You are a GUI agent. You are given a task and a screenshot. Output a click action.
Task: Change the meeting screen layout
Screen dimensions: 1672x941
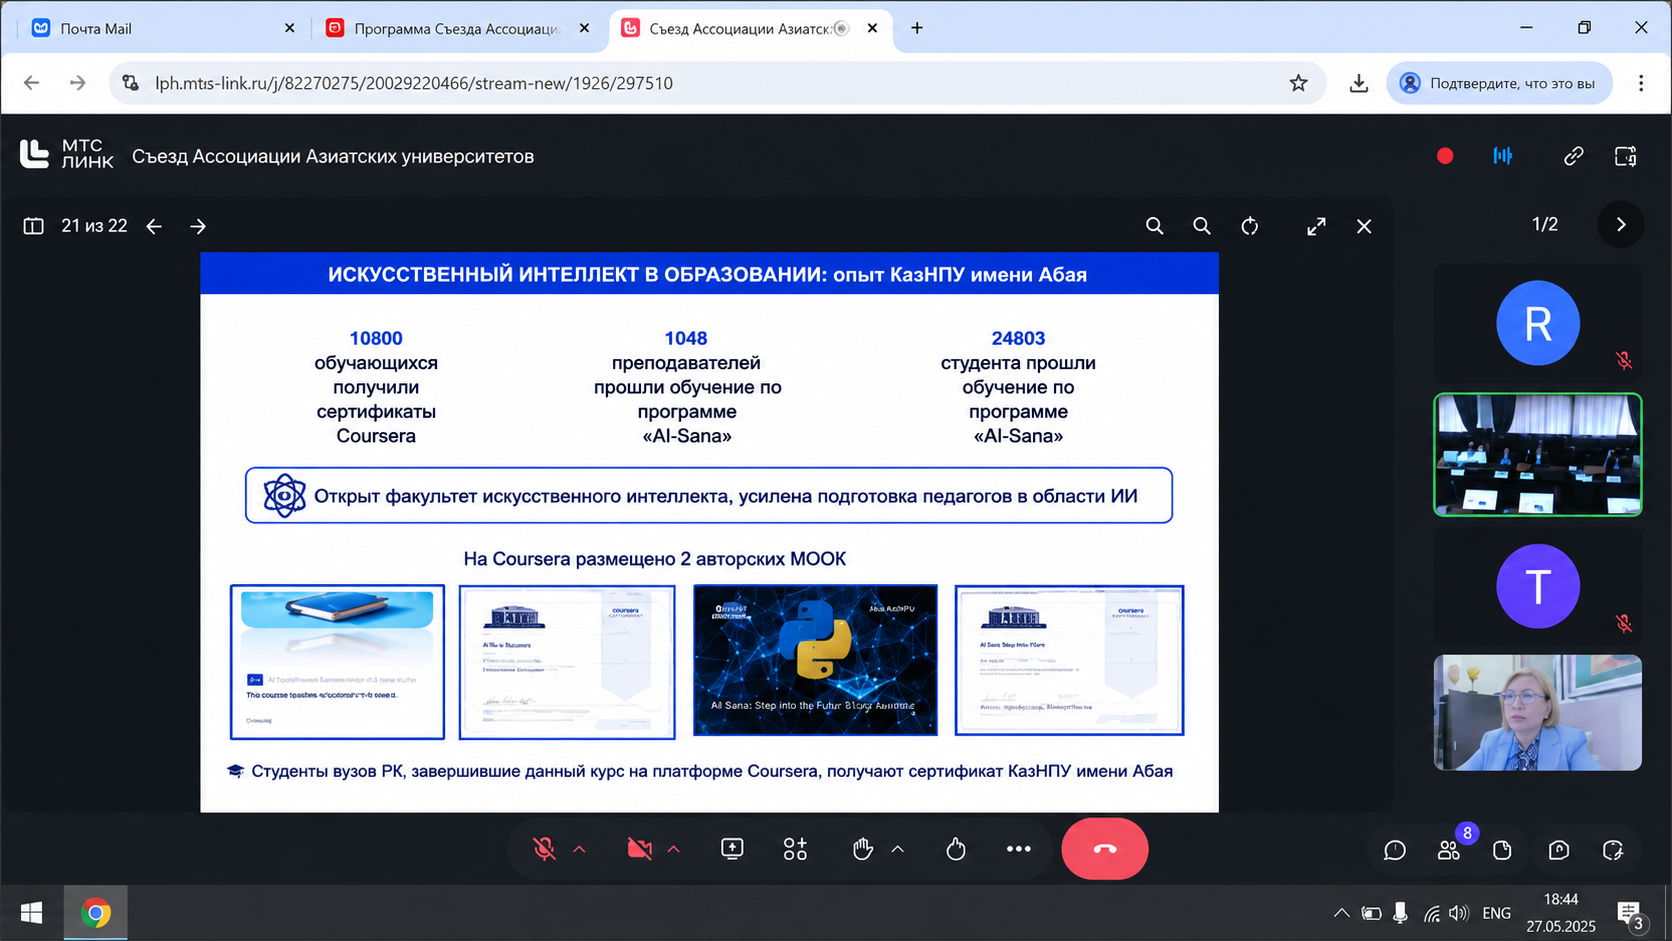tap(1626, 156)
